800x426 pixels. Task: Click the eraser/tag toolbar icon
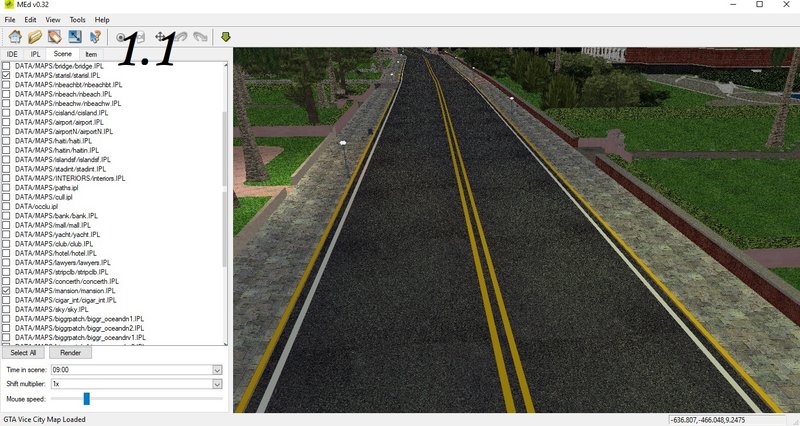pyautogui.click(x=55, y=37)
